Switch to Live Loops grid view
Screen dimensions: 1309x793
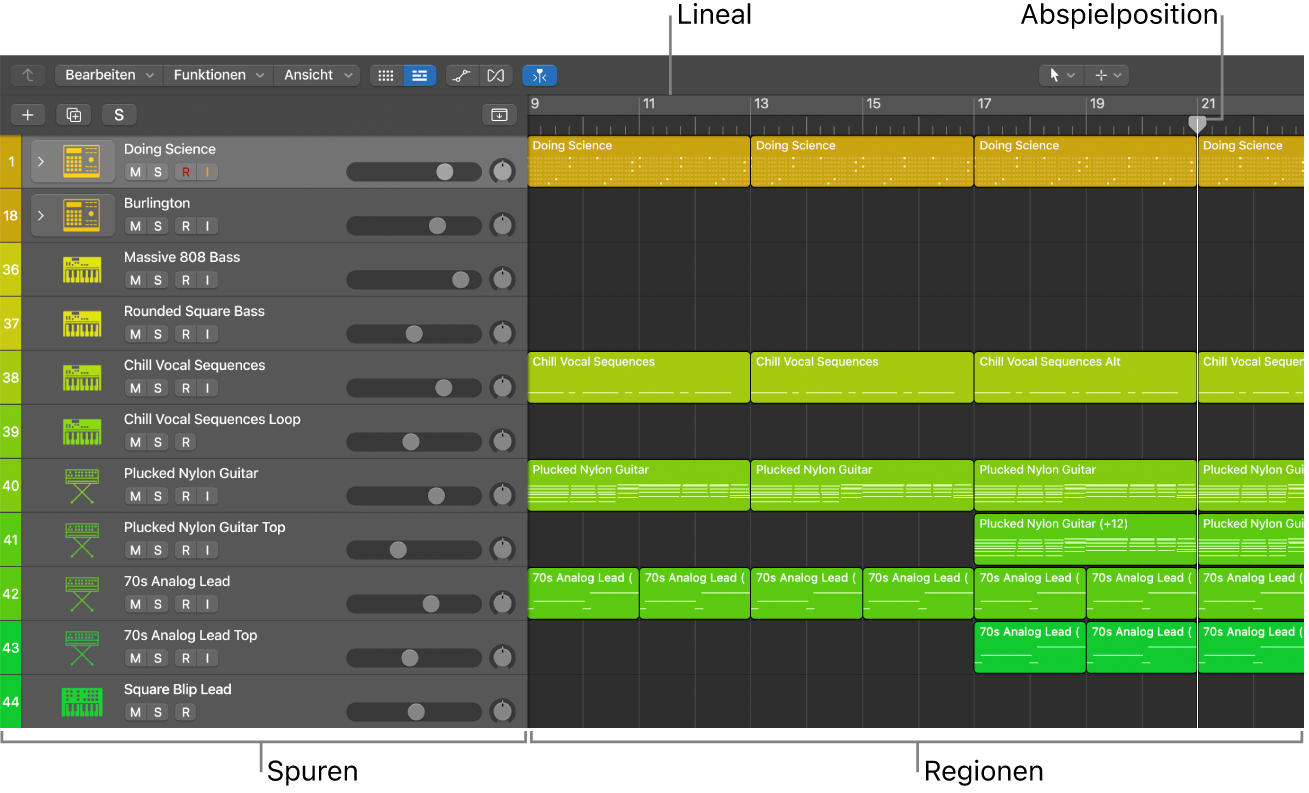pos(386,75)
